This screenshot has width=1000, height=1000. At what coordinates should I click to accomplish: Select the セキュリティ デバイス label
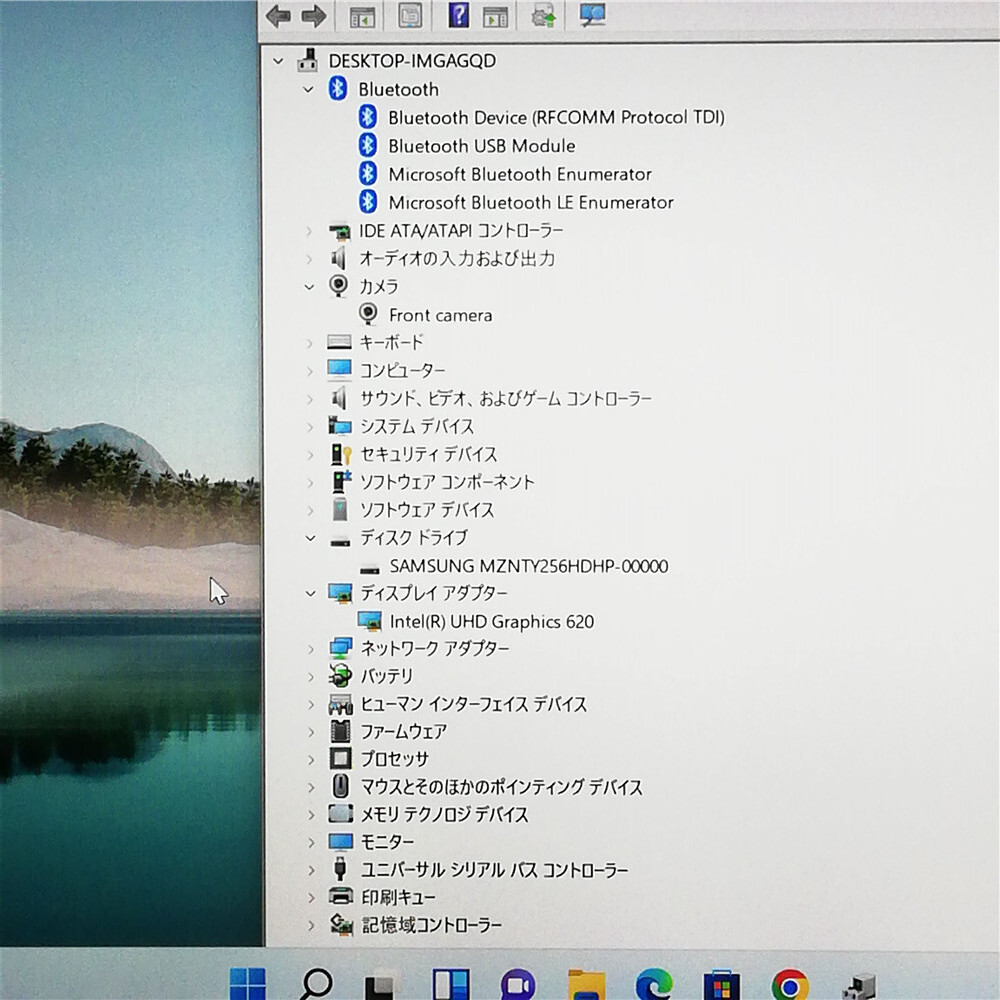tap(429, 454)
